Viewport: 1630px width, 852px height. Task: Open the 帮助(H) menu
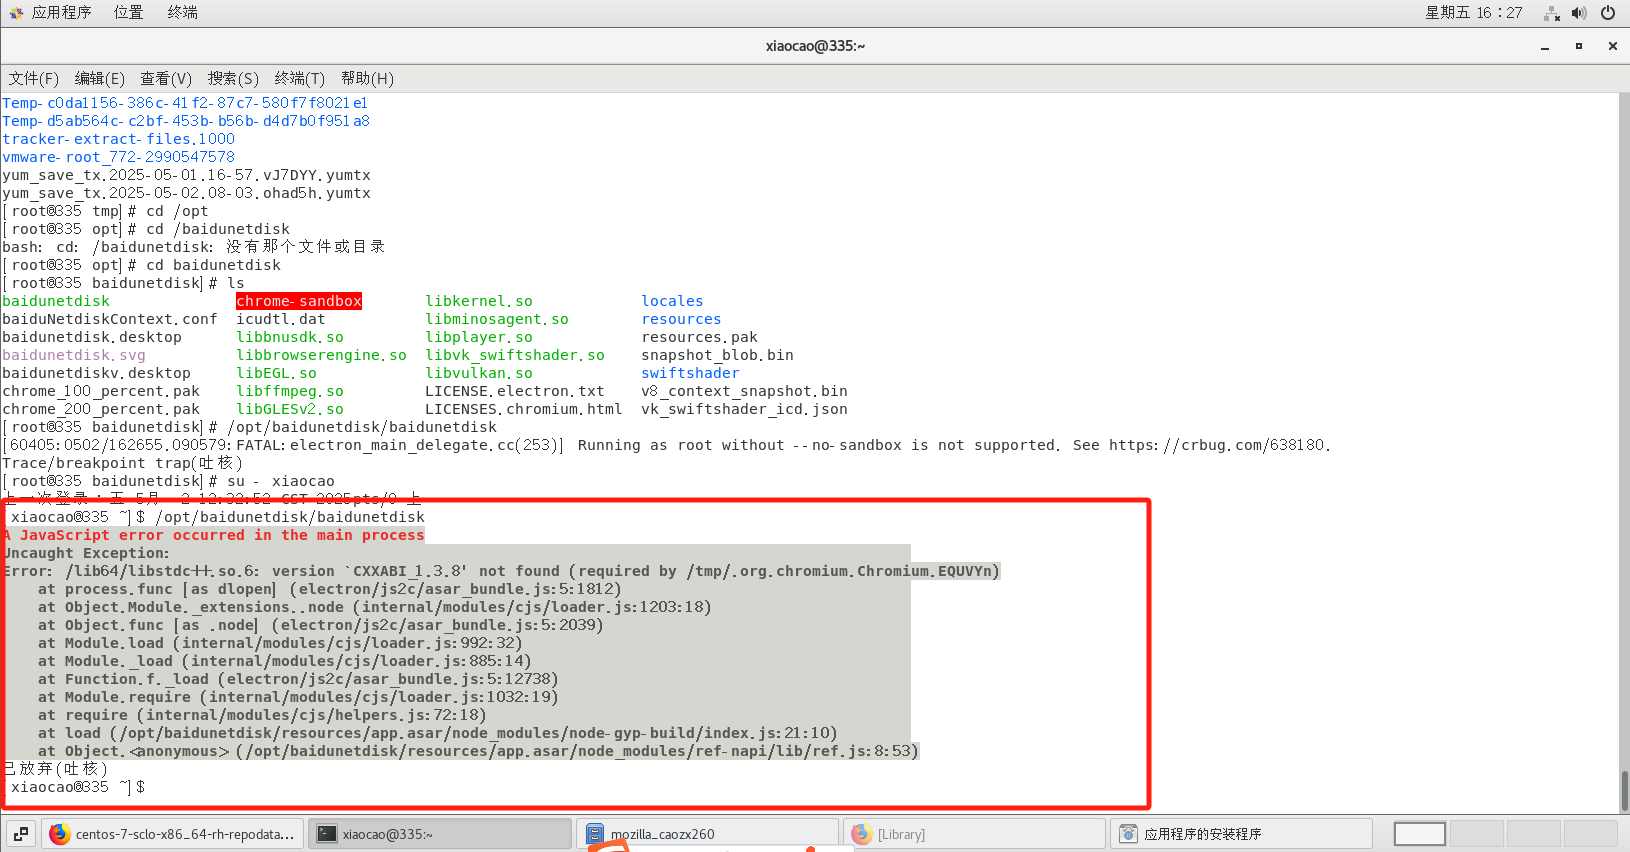pyautogui.click(x=367, y=79)
